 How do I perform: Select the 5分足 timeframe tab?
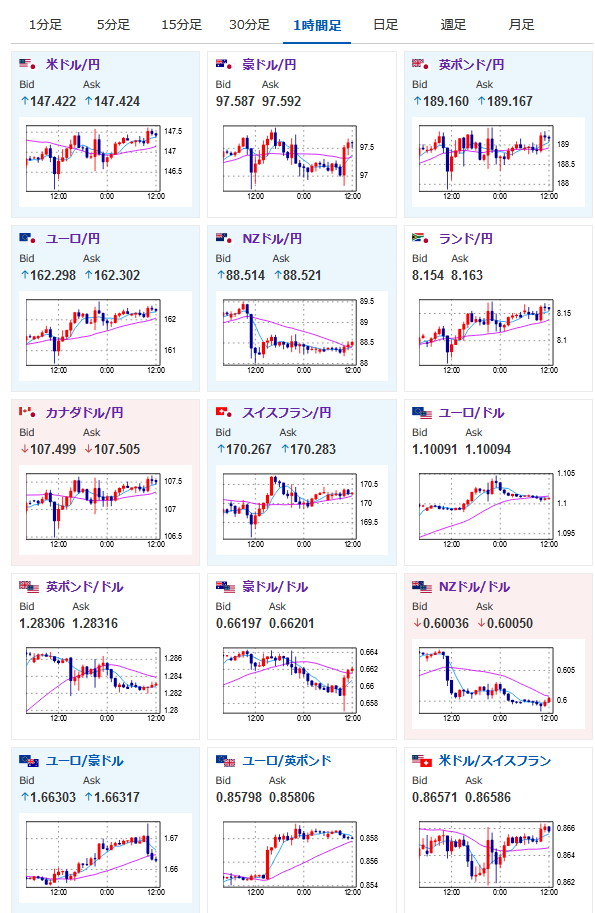click(x=113, y=25)
